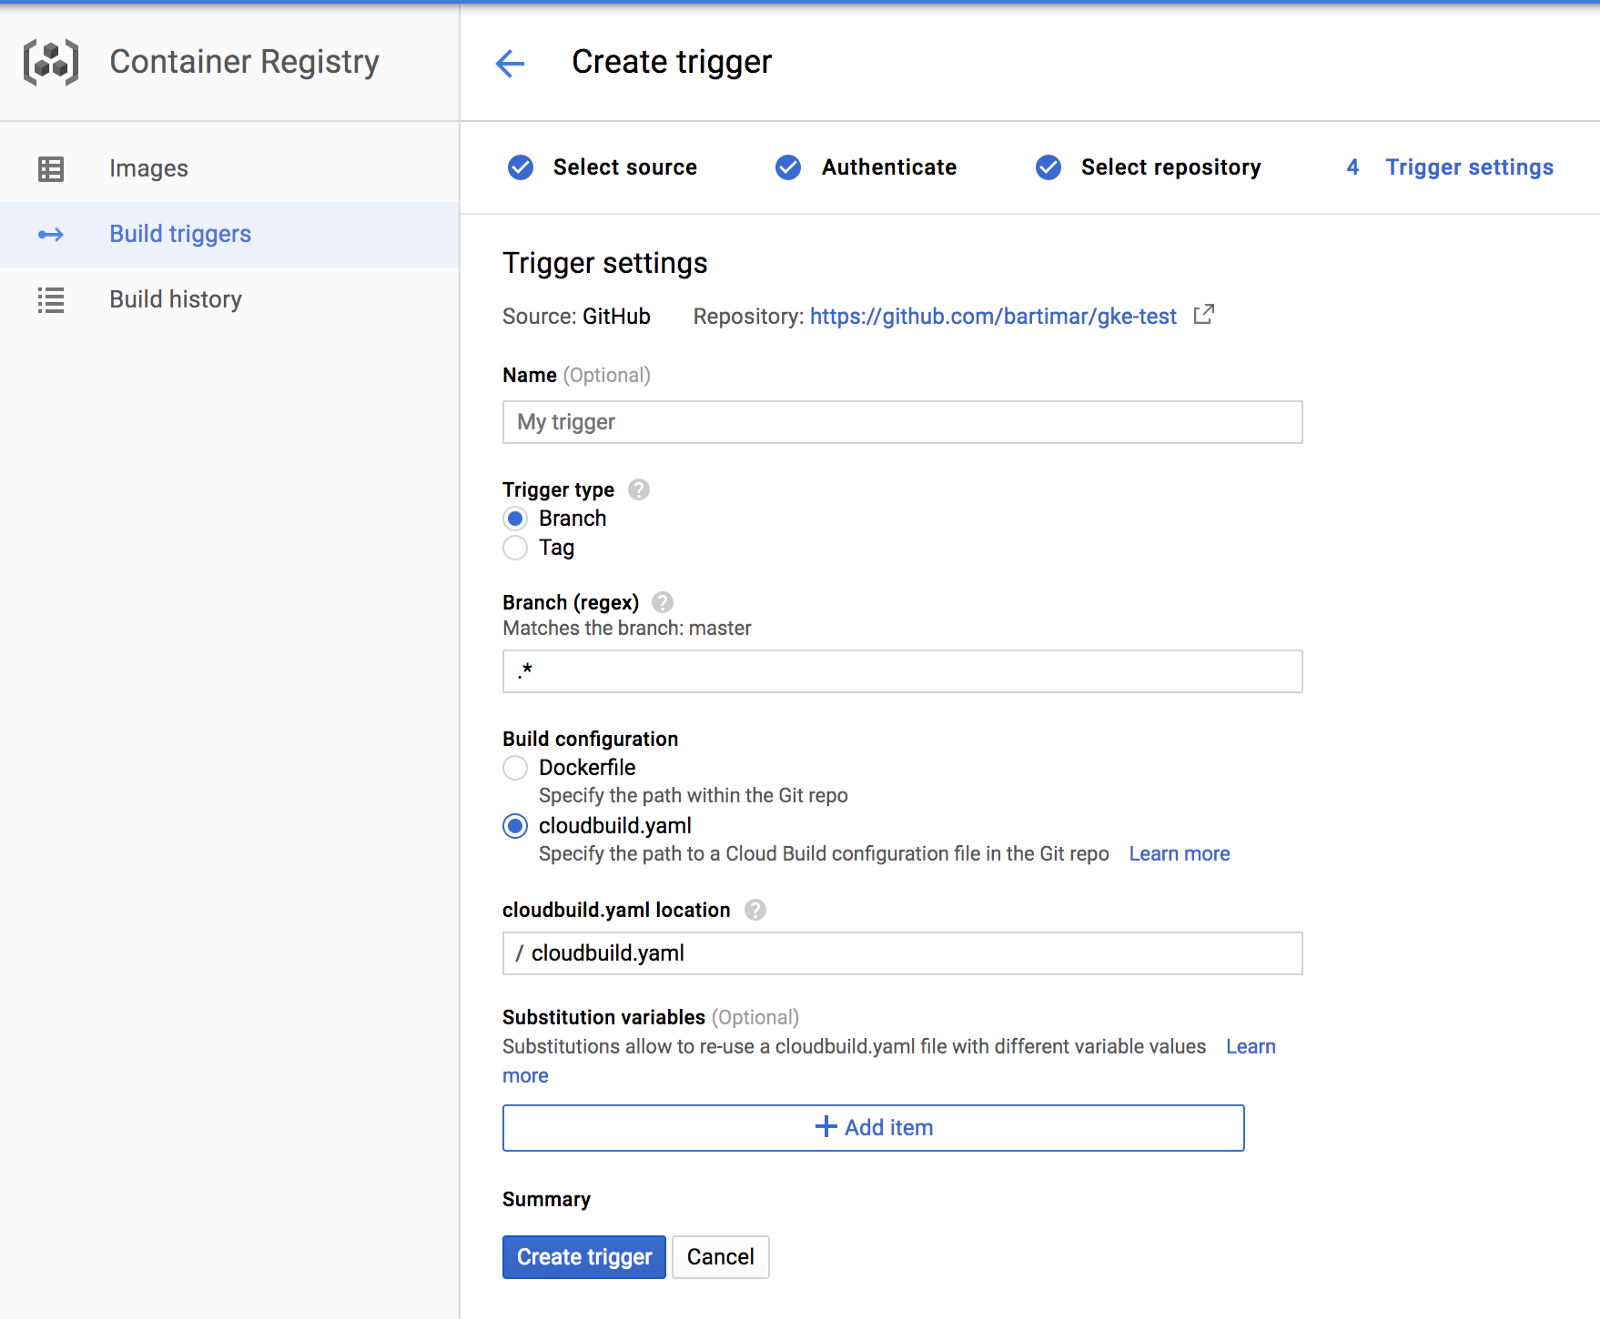Go to Build history in the sidebar
Image resolution: width=1600 pixels, height=1319 pixels.
click(175, 300)
